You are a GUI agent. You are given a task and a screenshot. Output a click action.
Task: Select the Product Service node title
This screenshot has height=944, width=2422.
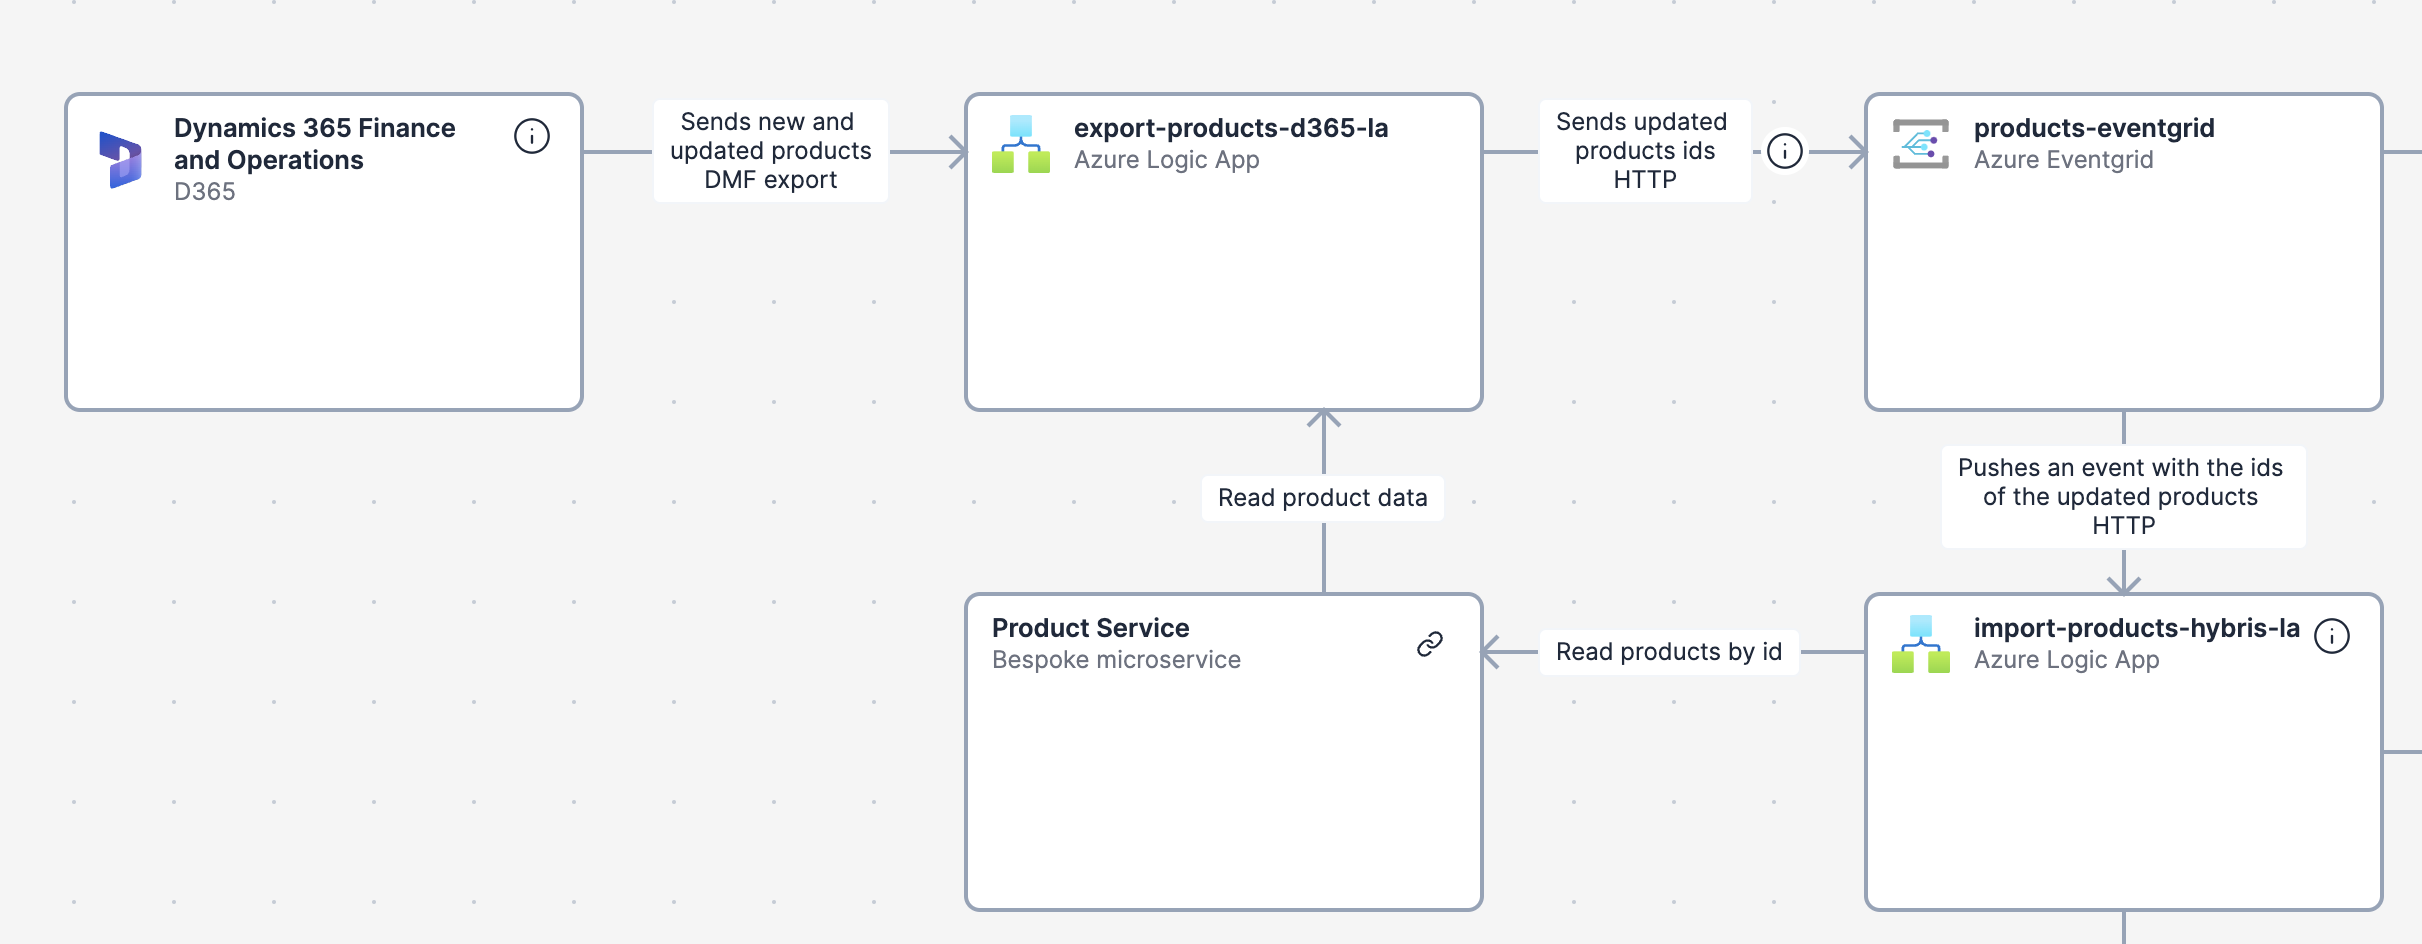(1090, 628)
